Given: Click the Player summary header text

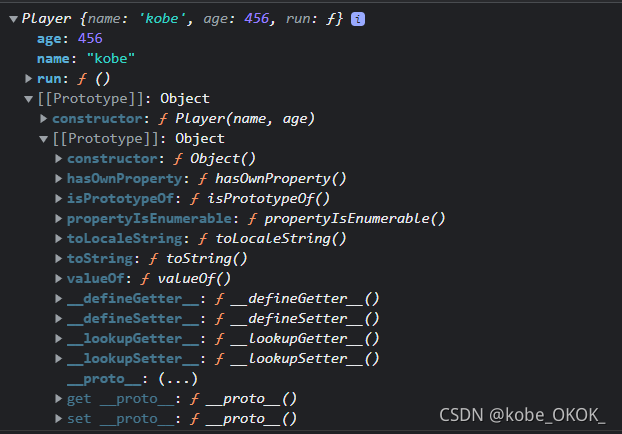Looking at the screenshot, I should [x=182, y=19].
